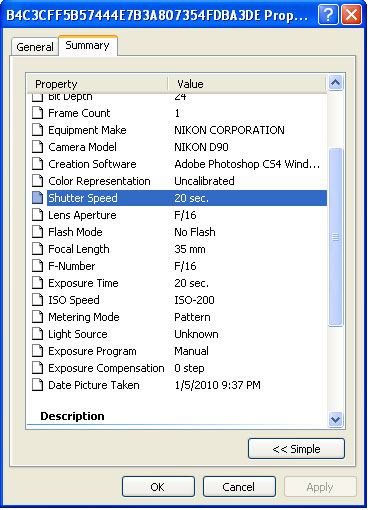Close the Properties dialog window
The width and height of the screenshot is (370, 510).
pyautogui.click(x=352, y=15)
